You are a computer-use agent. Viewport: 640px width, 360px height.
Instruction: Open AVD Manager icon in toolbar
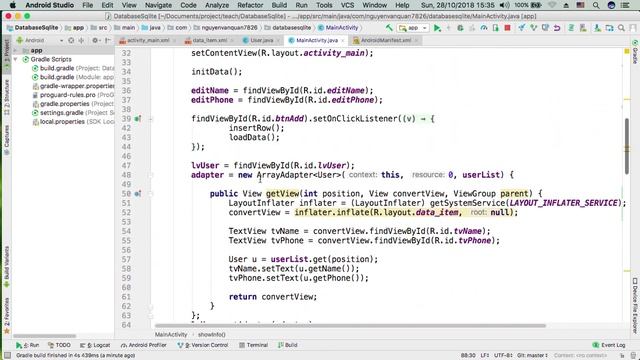pos(583,28)
